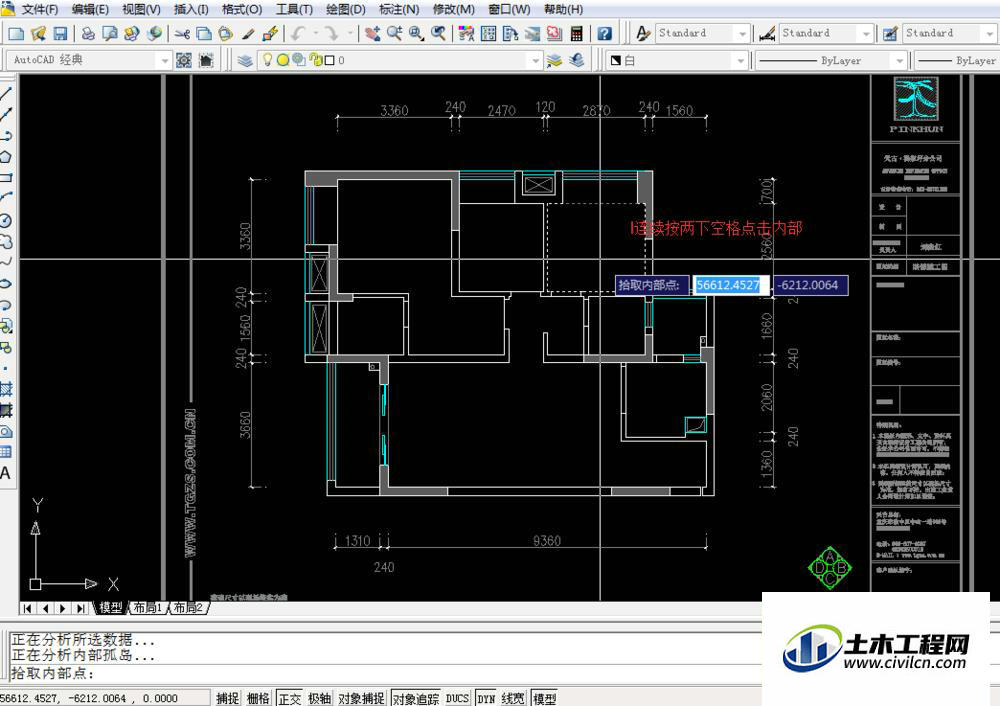Open the plot preview icon
This screenshot has height=706, width=1000.
(x=110, y=33)
